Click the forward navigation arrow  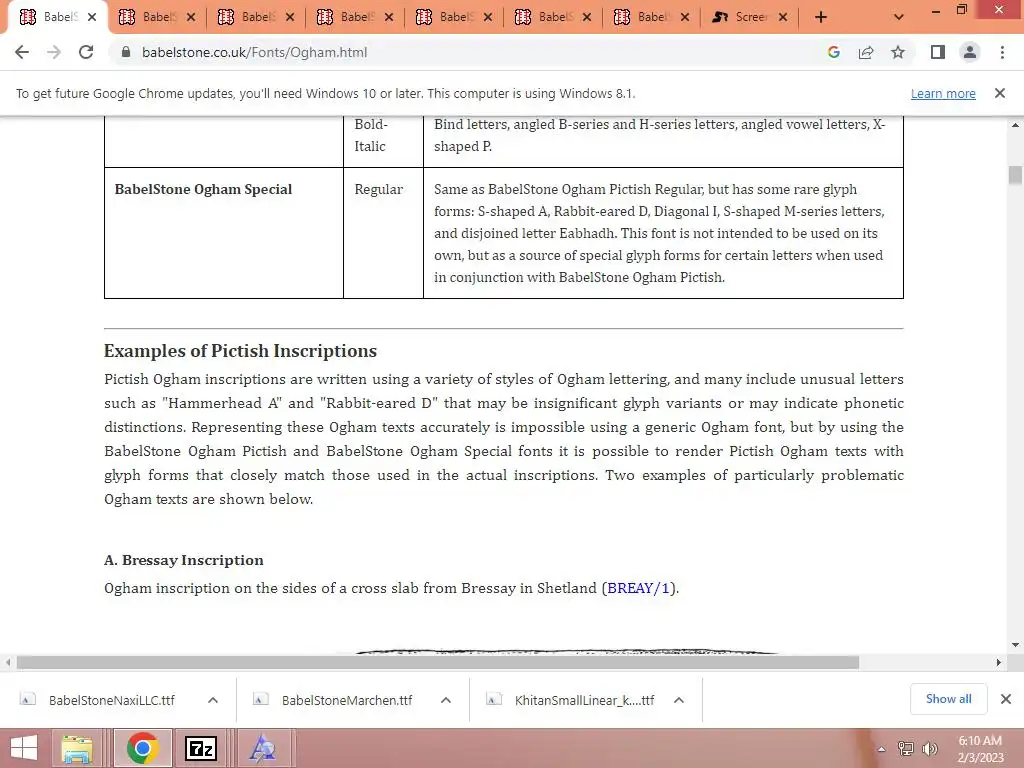click(54, 52)
